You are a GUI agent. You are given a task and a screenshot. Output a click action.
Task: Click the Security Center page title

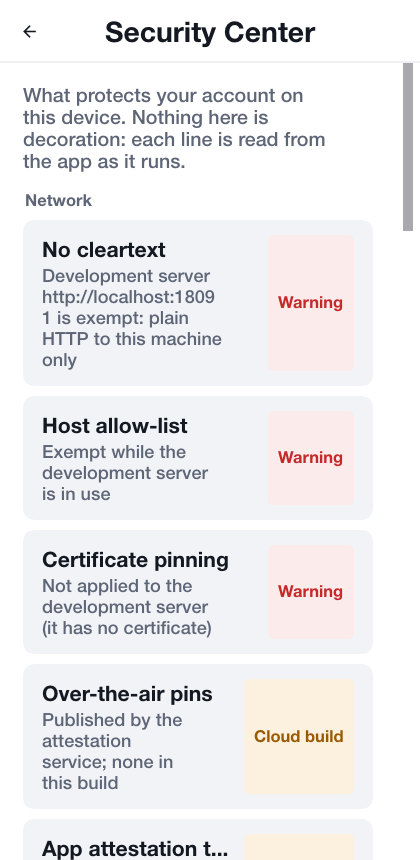210,32
